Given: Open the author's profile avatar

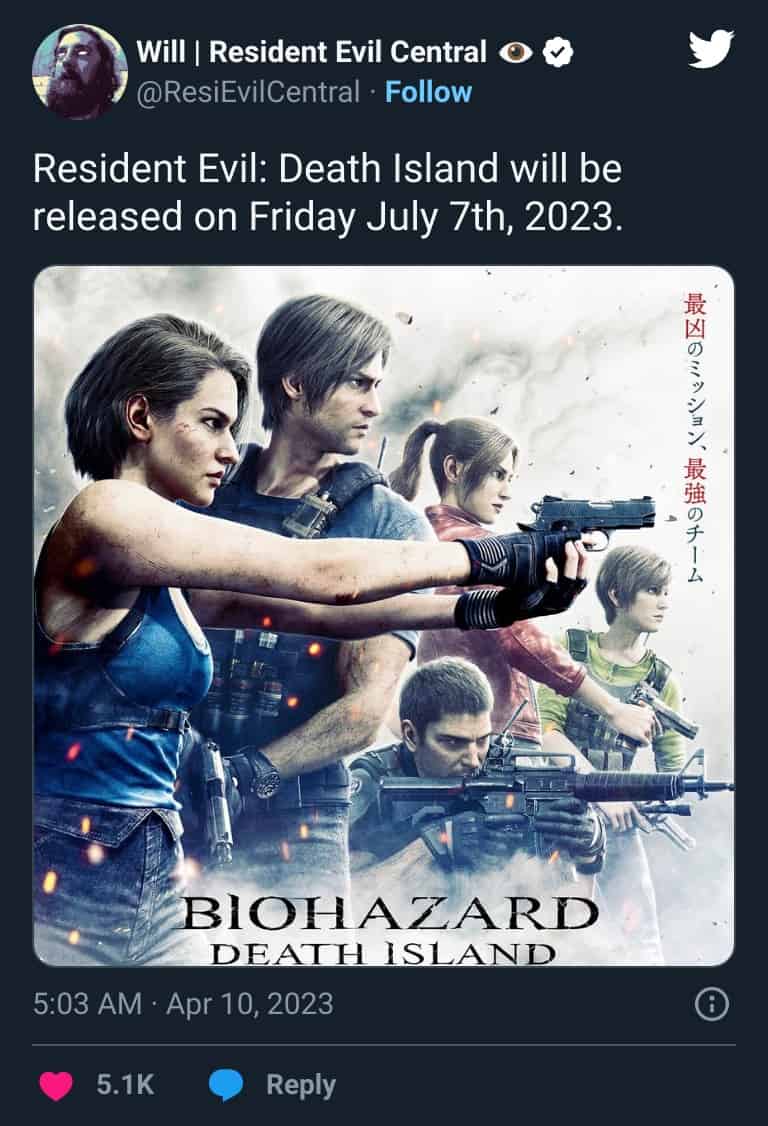Looking at the screenshot, I should [x=80, y=72].
